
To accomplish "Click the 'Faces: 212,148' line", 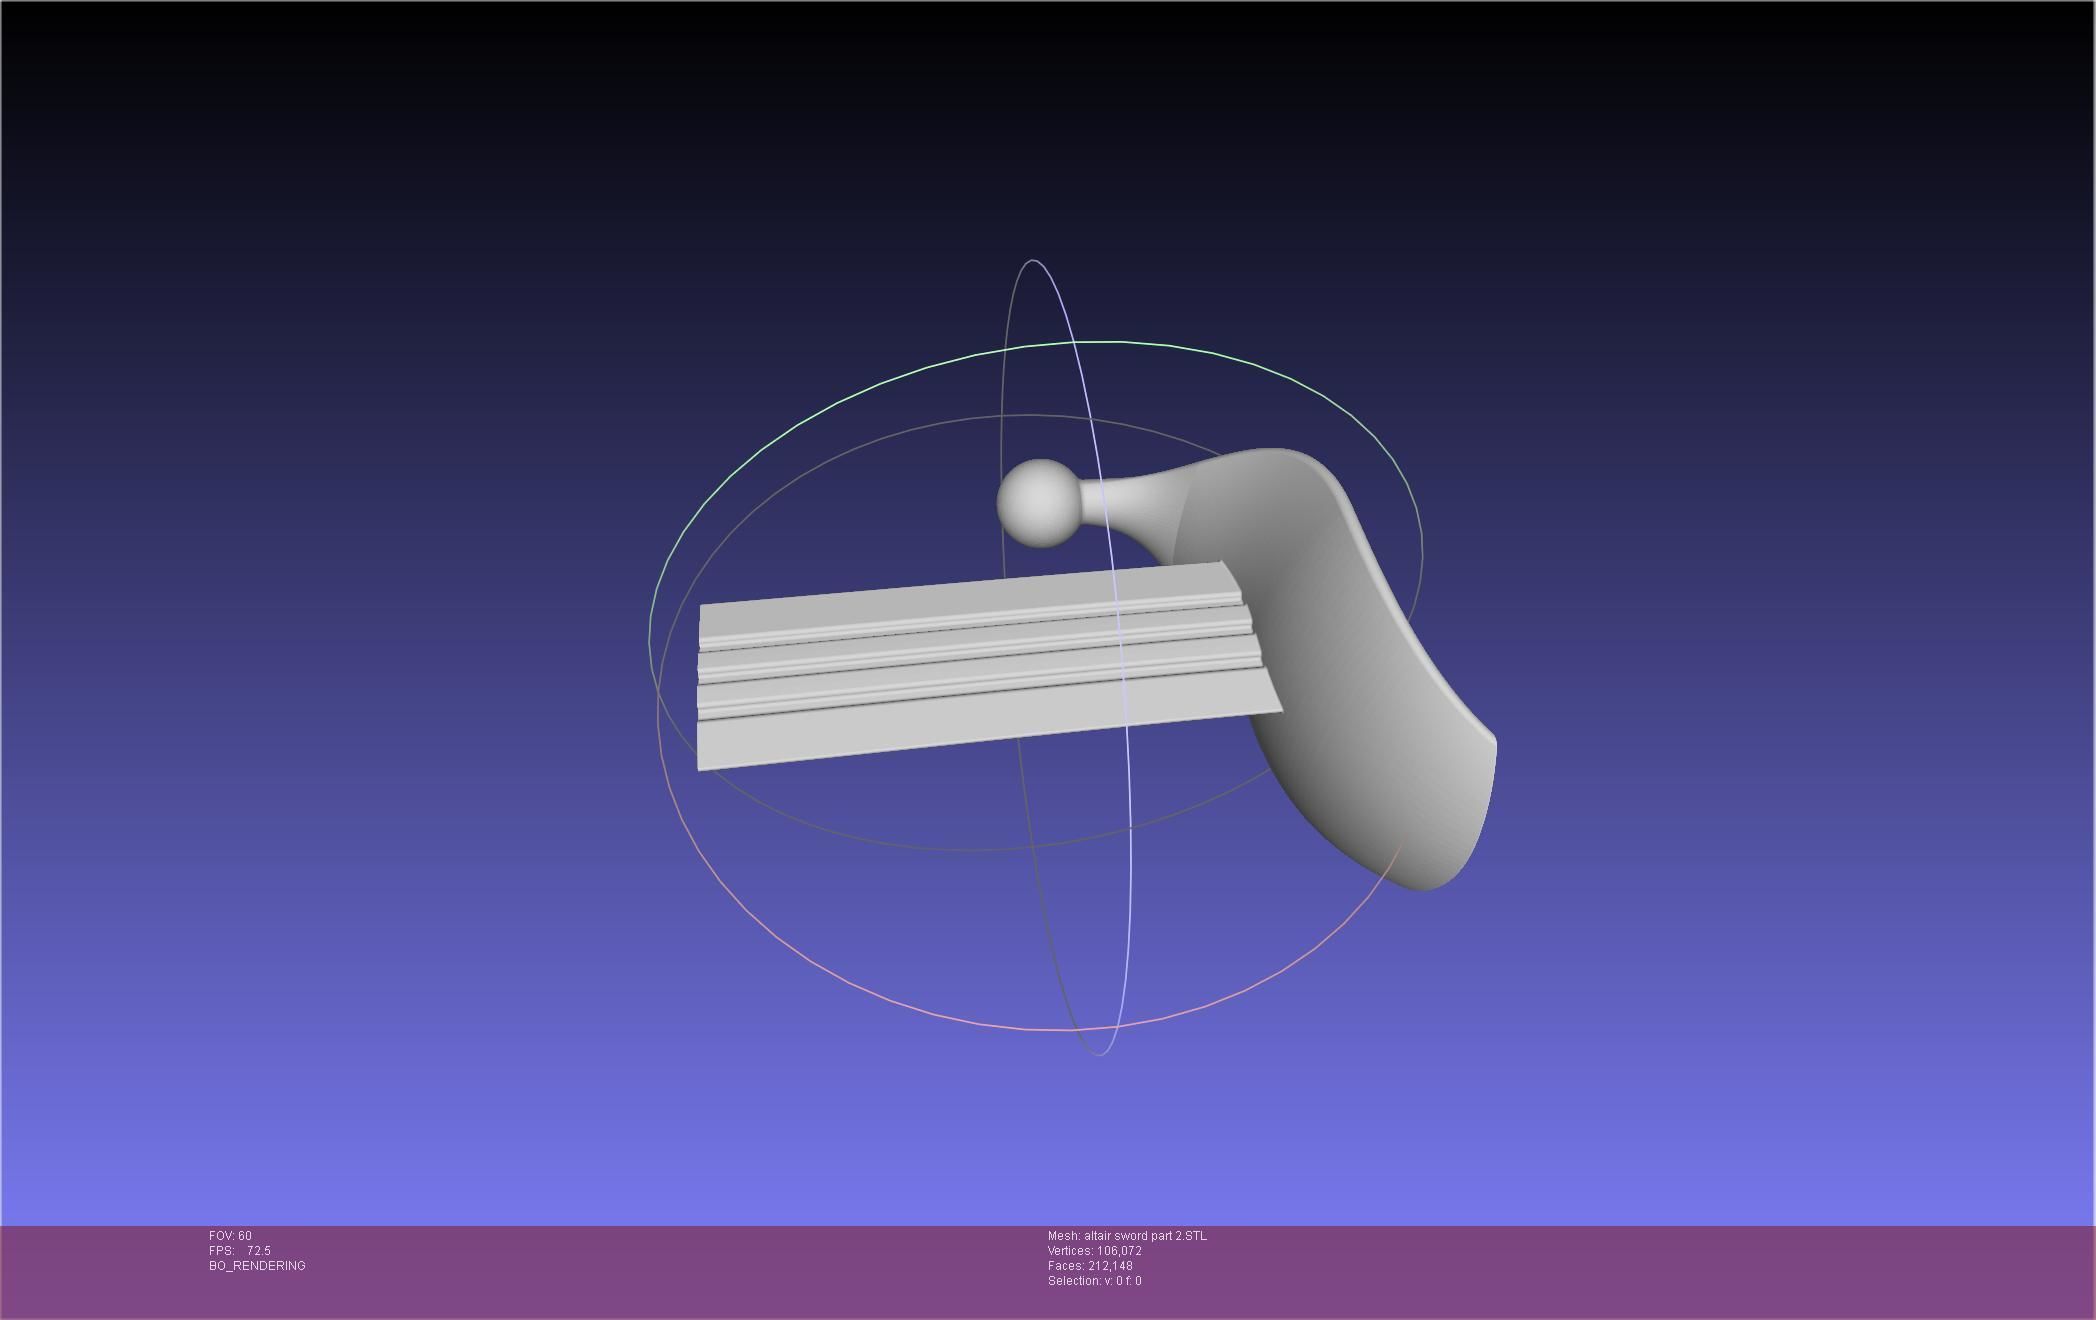I will (1090, 1266).
